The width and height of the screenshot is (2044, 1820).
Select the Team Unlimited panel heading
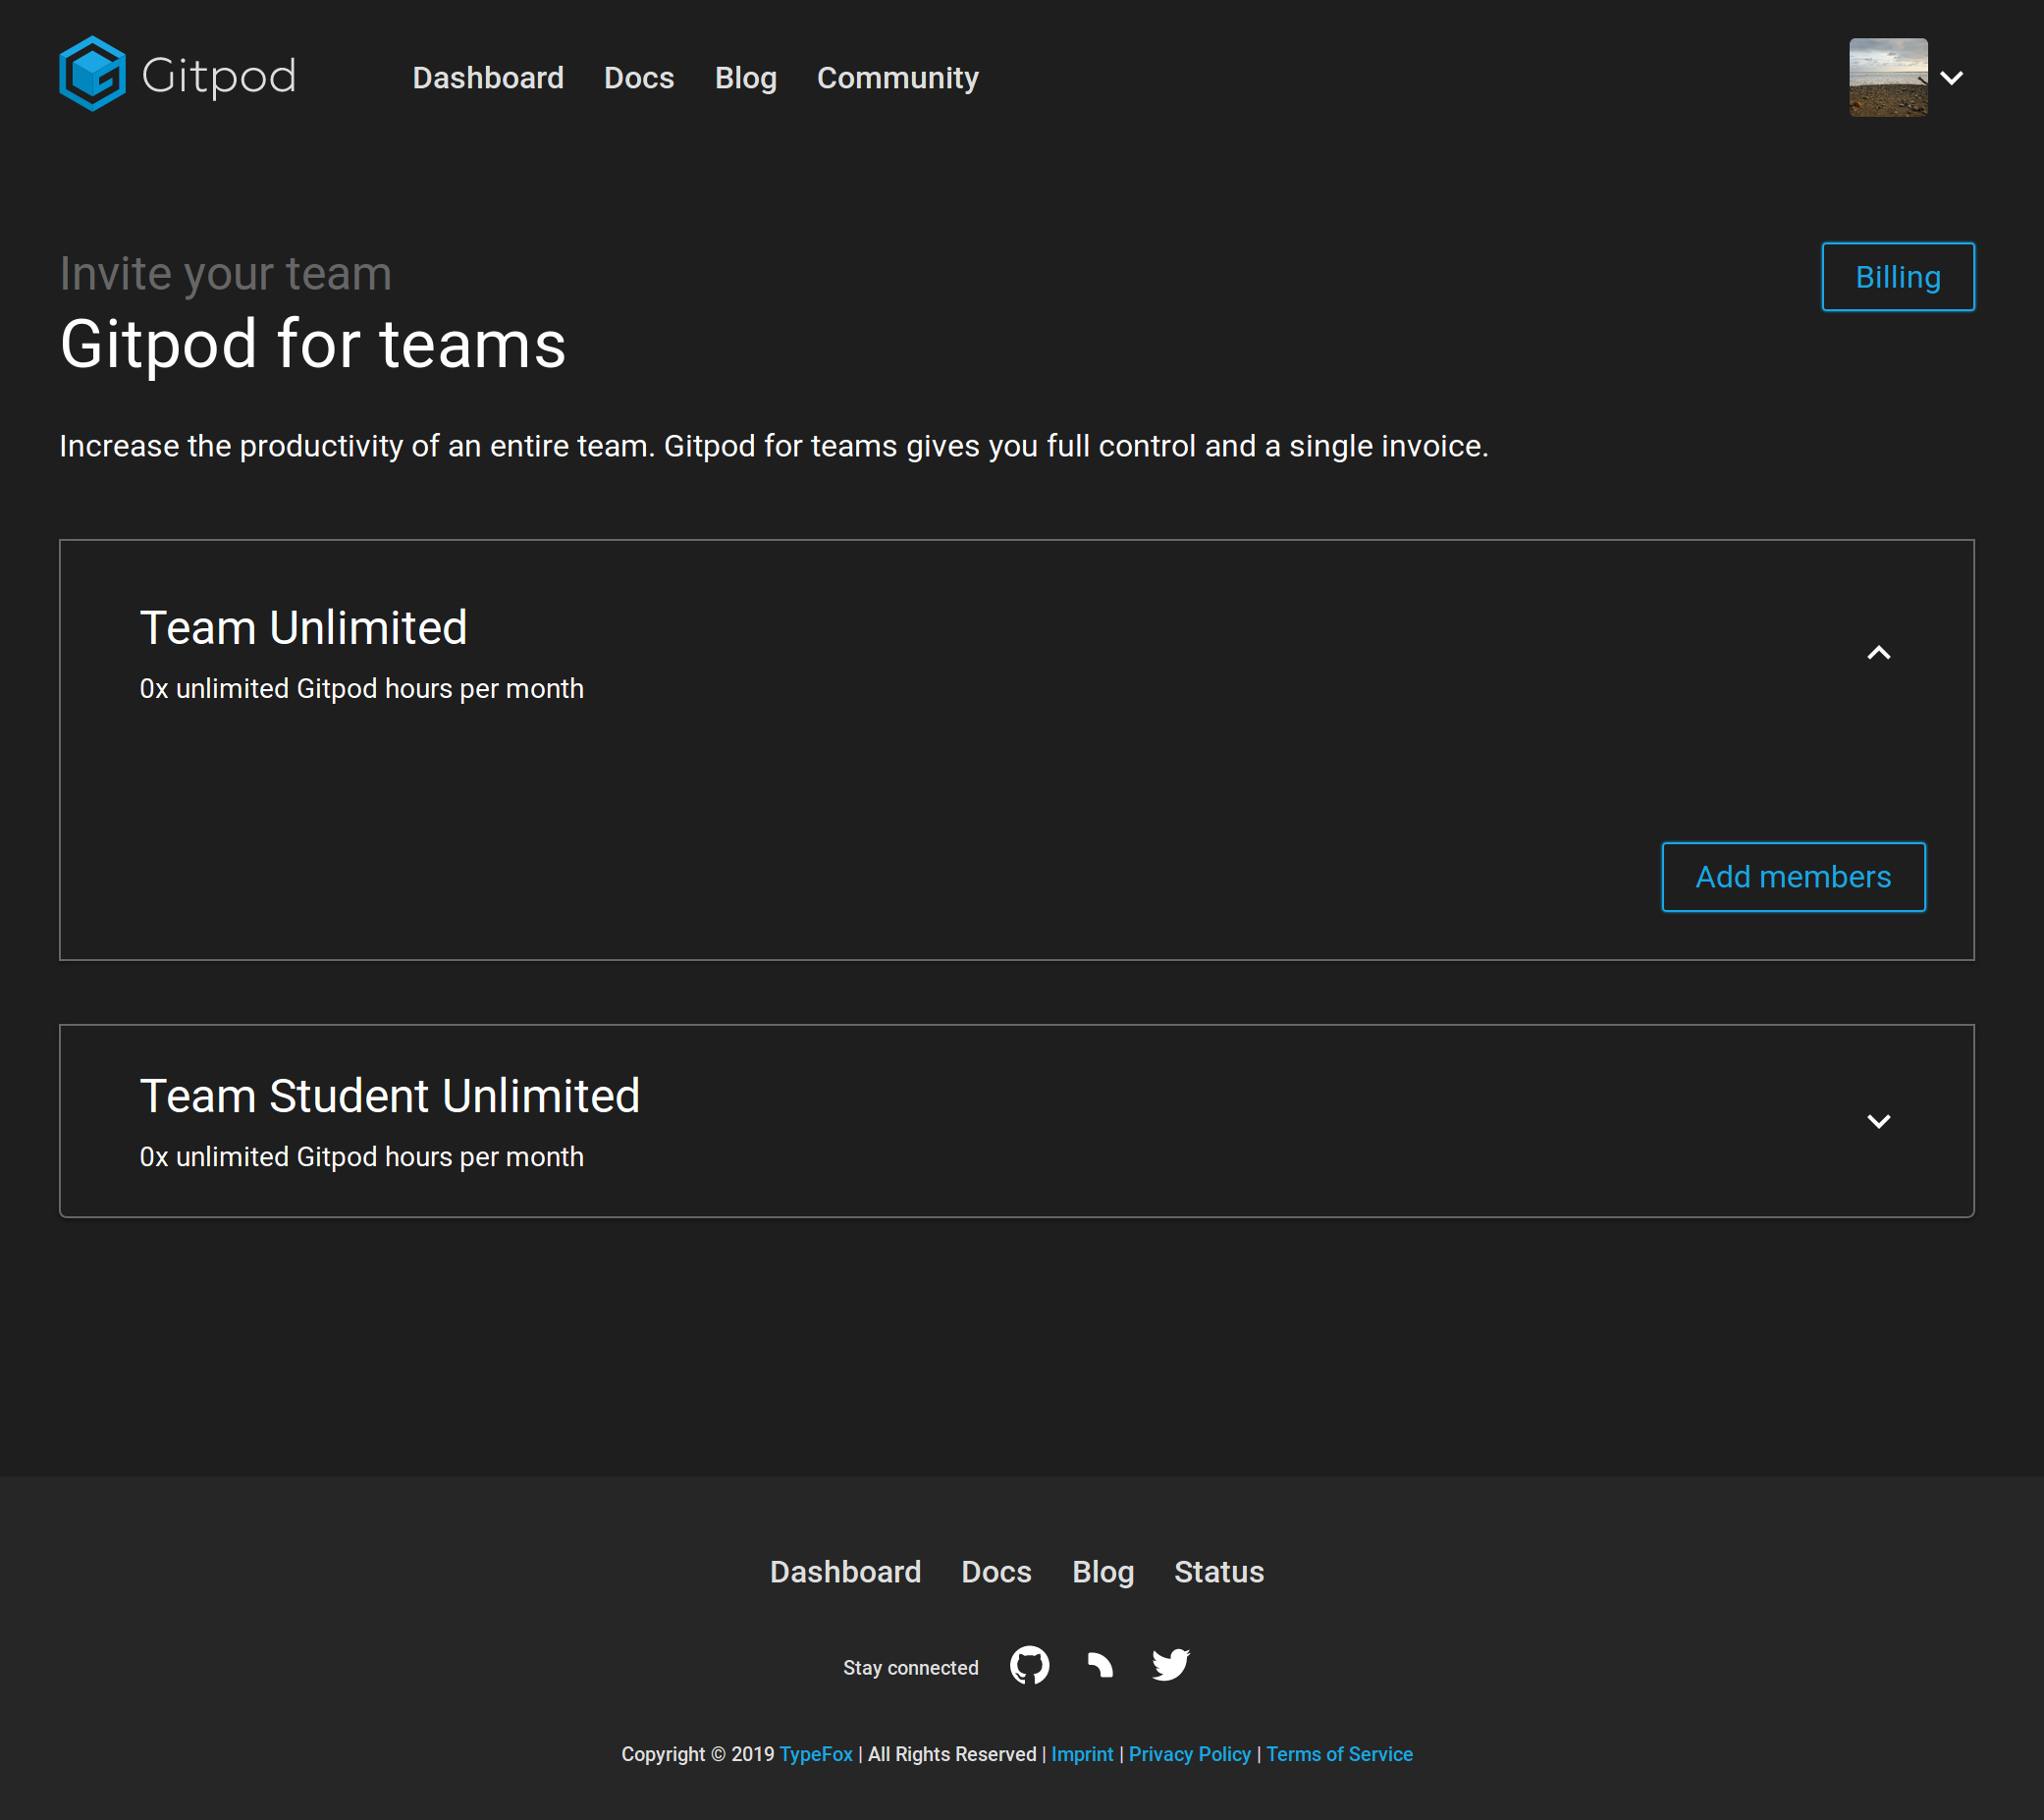(303, 627)
